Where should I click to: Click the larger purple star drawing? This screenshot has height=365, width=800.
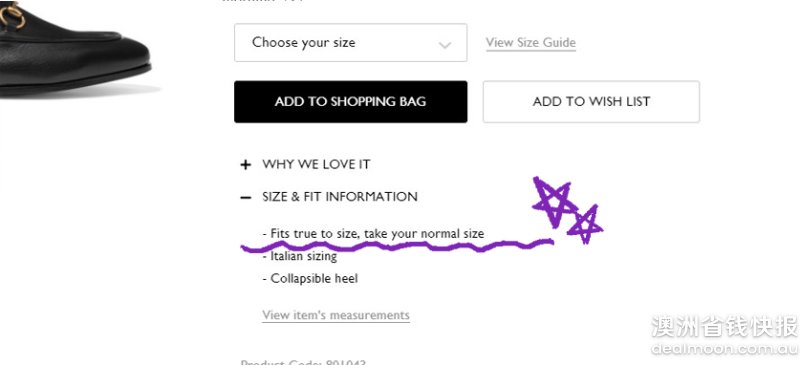(x=553, y=201)
